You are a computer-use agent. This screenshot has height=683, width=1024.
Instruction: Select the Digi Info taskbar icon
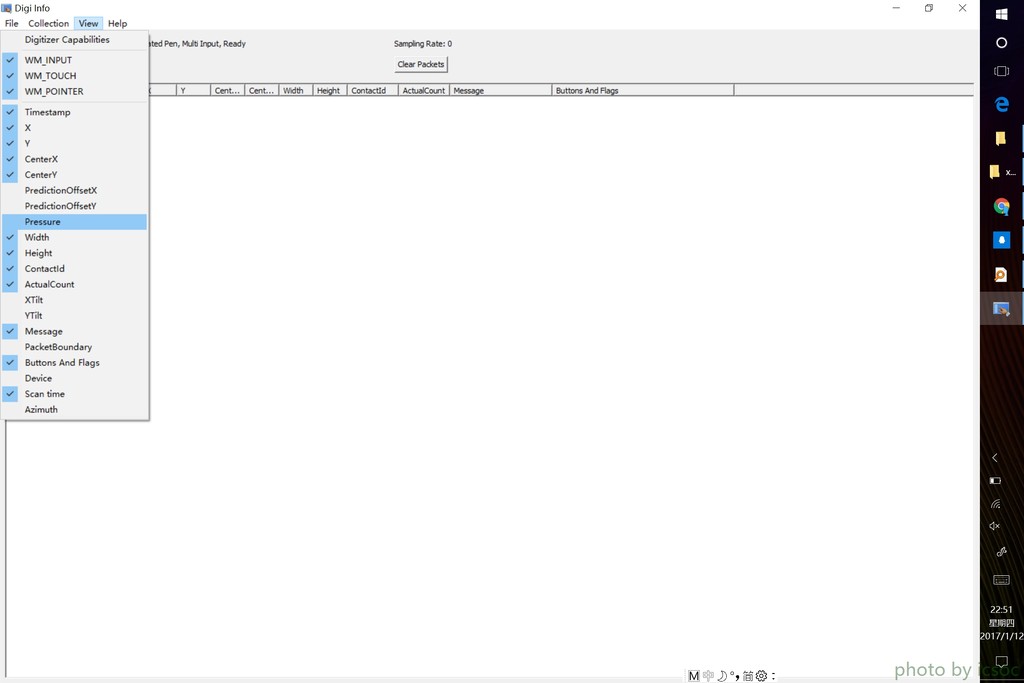(x=1001, y=308)
